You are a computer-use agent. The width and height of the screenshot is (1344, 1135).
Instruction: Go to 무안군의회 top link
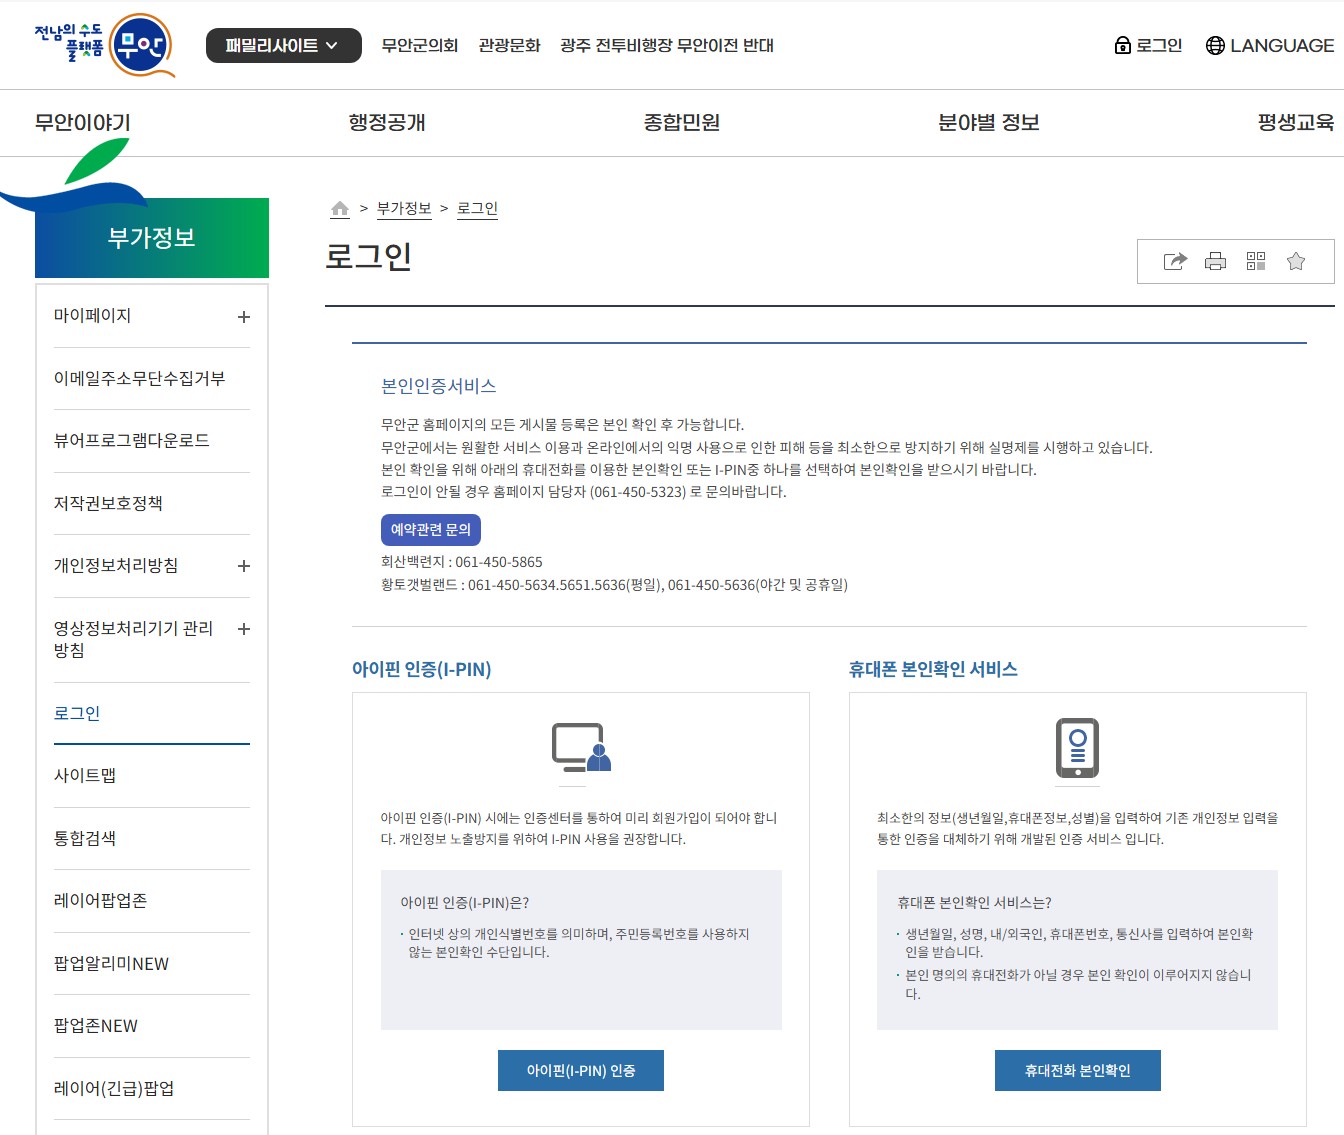(420, 45)
